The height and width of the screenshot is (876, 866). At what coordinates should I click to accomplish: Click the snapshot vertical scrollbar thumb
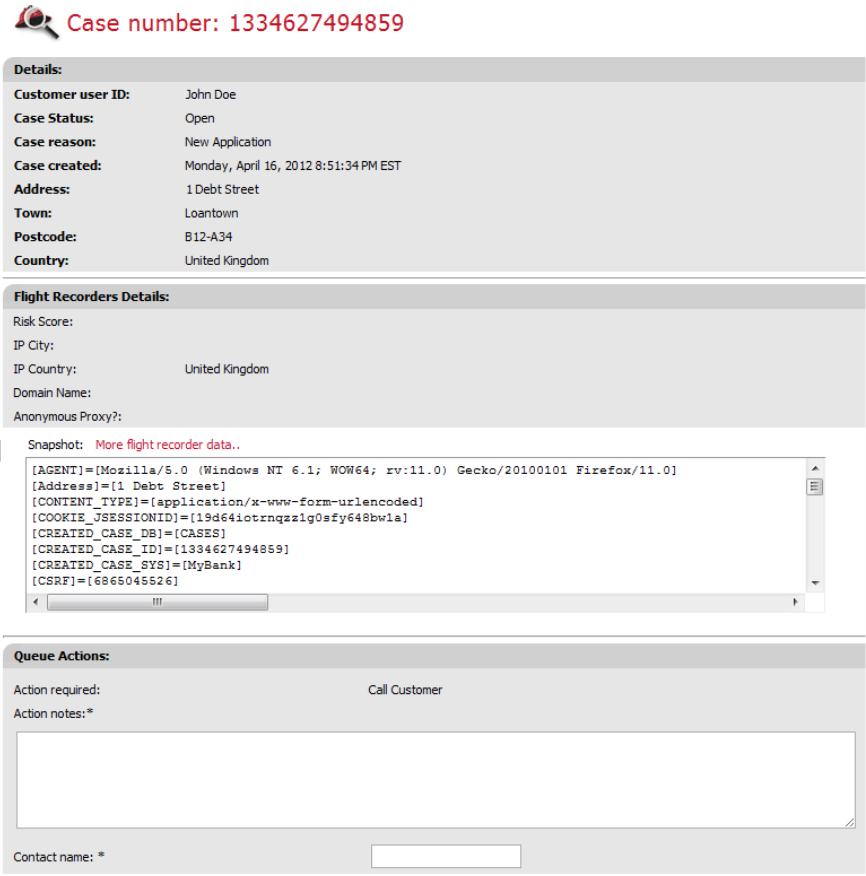point(815,487)
